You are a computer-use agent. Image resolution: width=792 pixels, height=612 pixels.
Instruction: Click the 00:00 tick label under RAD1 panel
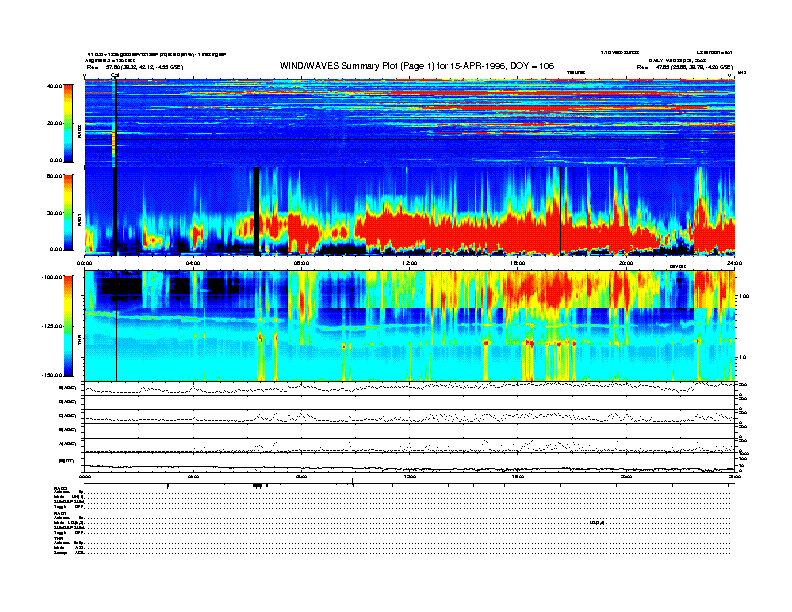click(x=84, y=263)
